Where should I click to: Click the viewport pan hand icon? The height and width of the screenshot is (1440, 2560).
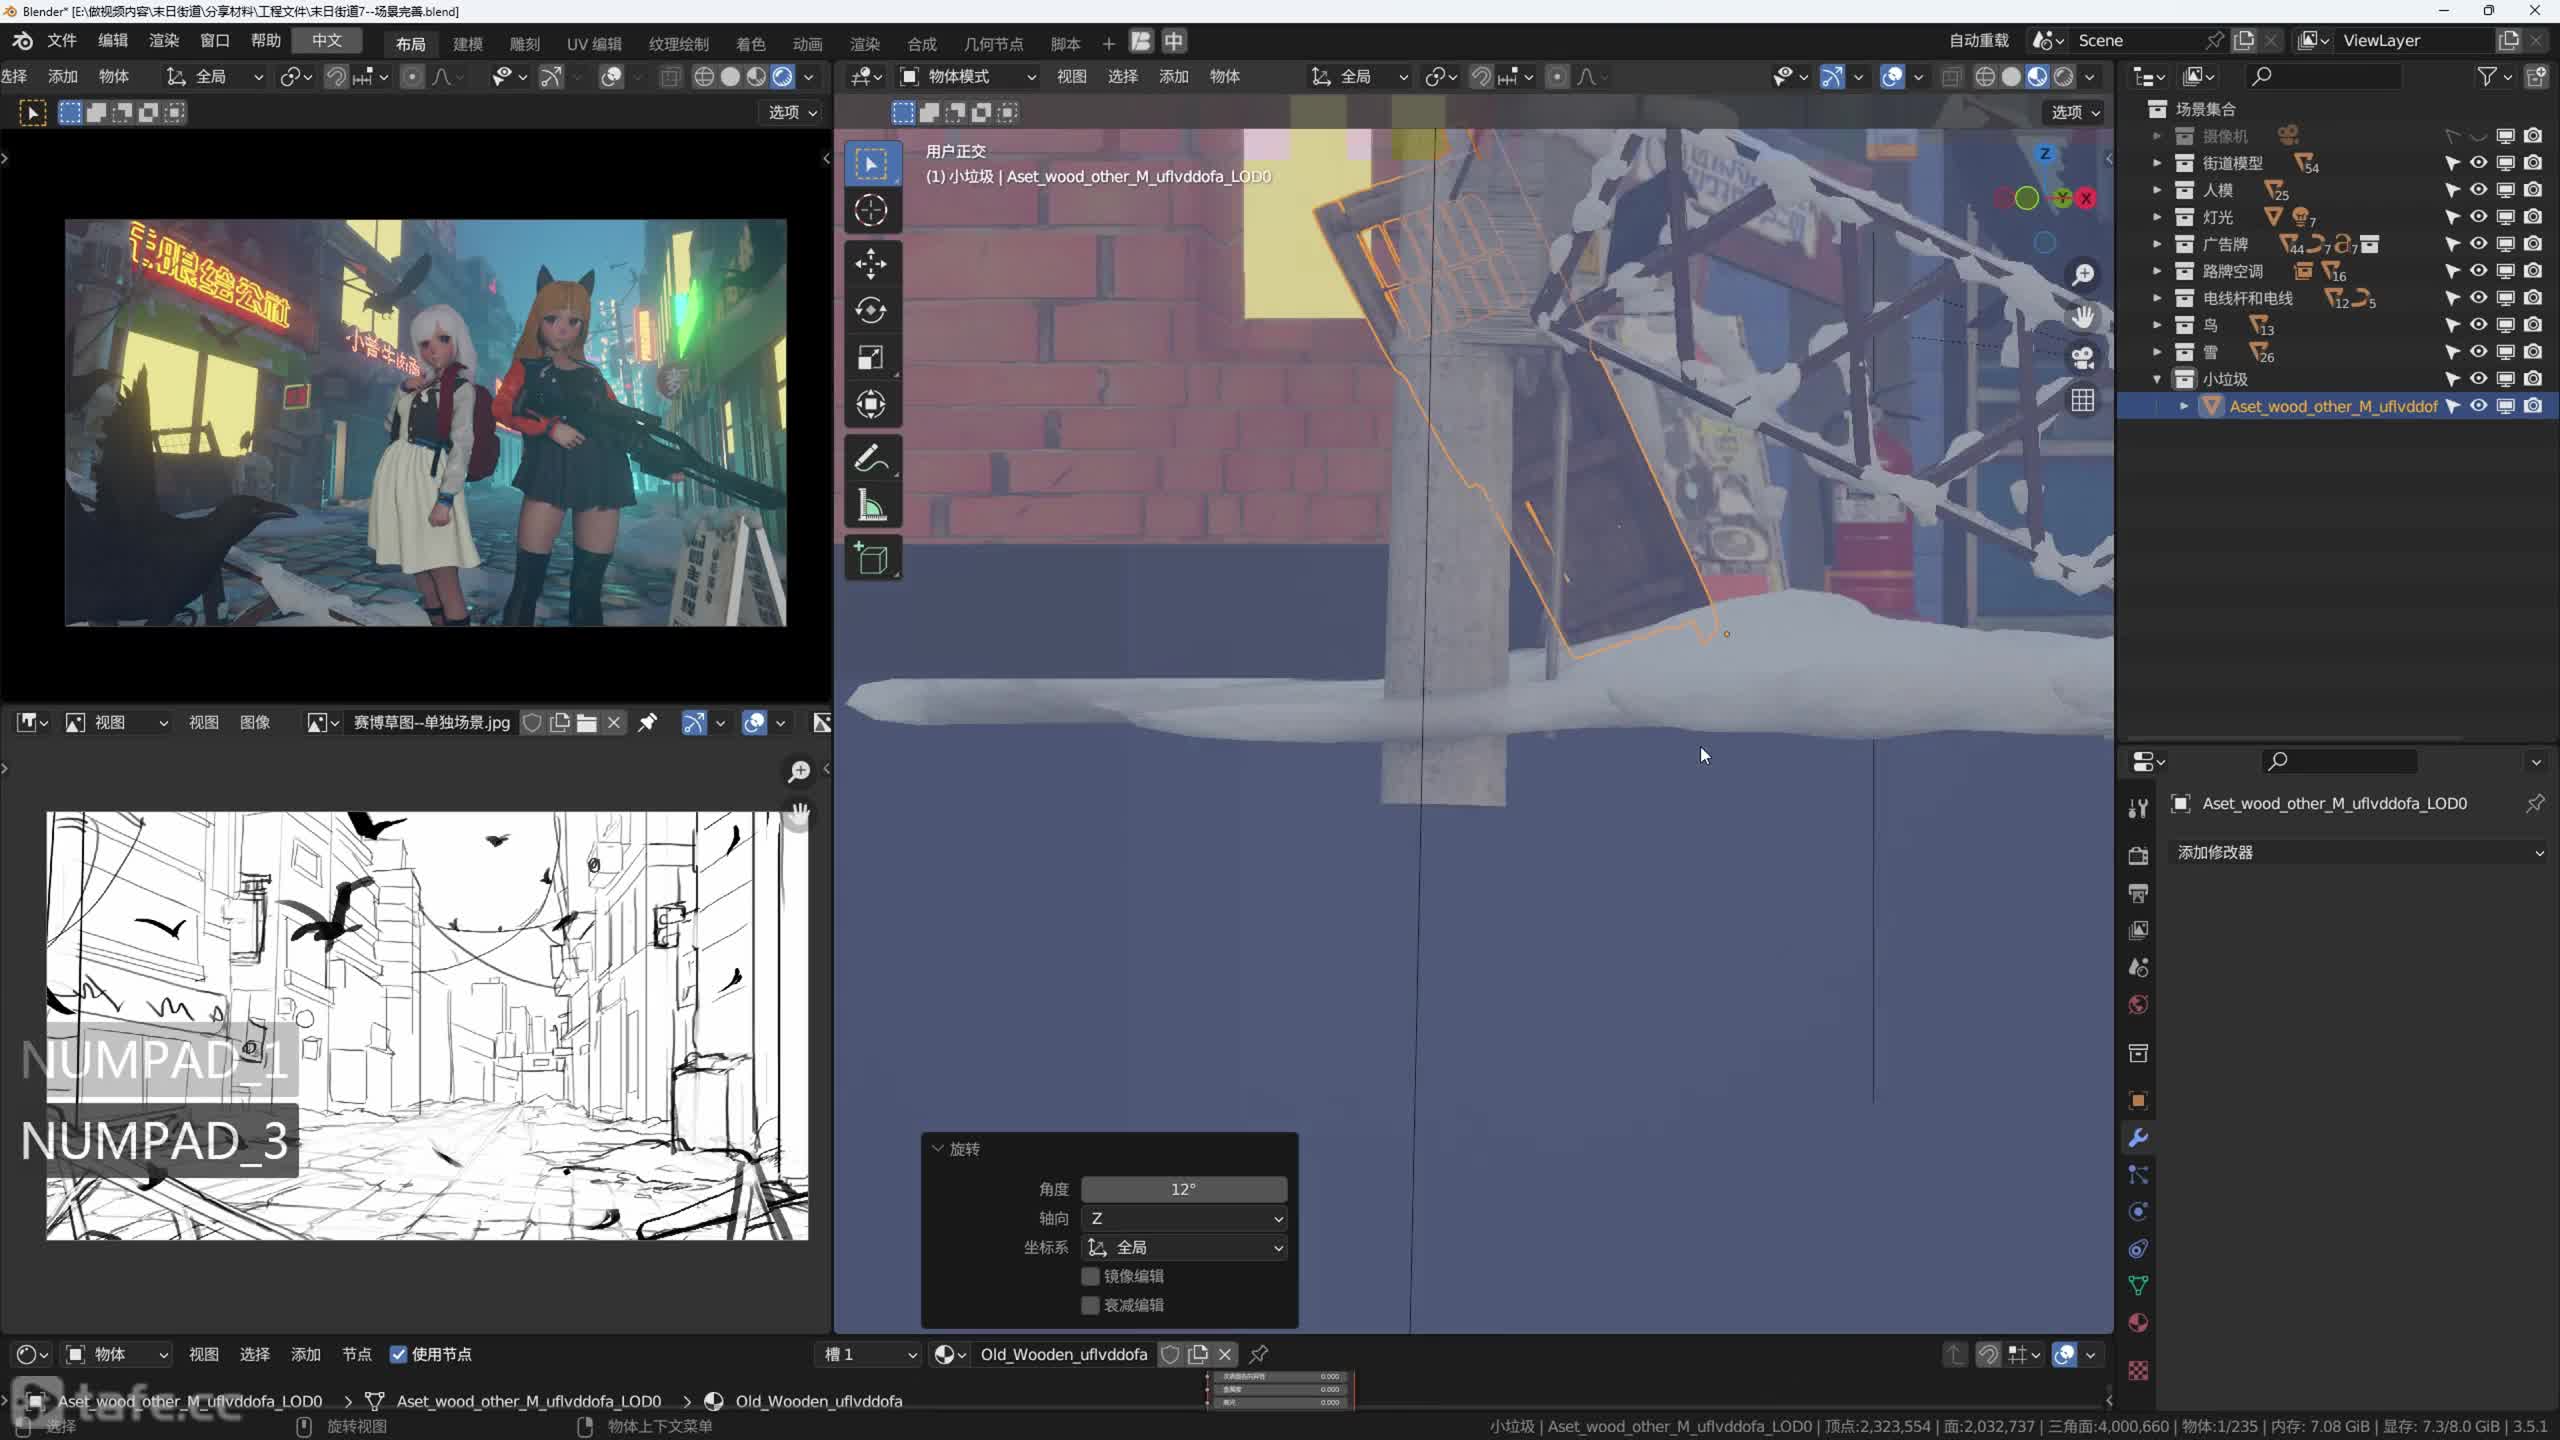coord(2083,317)
